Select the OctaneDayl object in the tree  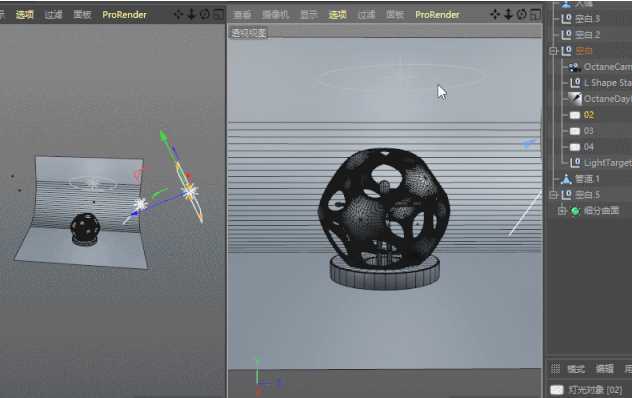click(607, 99)
